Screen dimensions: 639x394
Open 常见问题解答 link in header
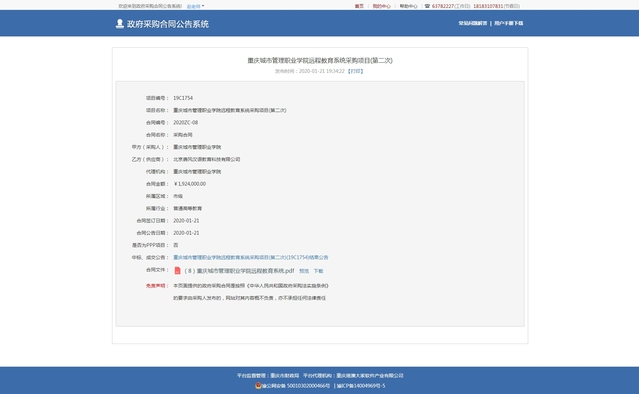pos(473,23)
